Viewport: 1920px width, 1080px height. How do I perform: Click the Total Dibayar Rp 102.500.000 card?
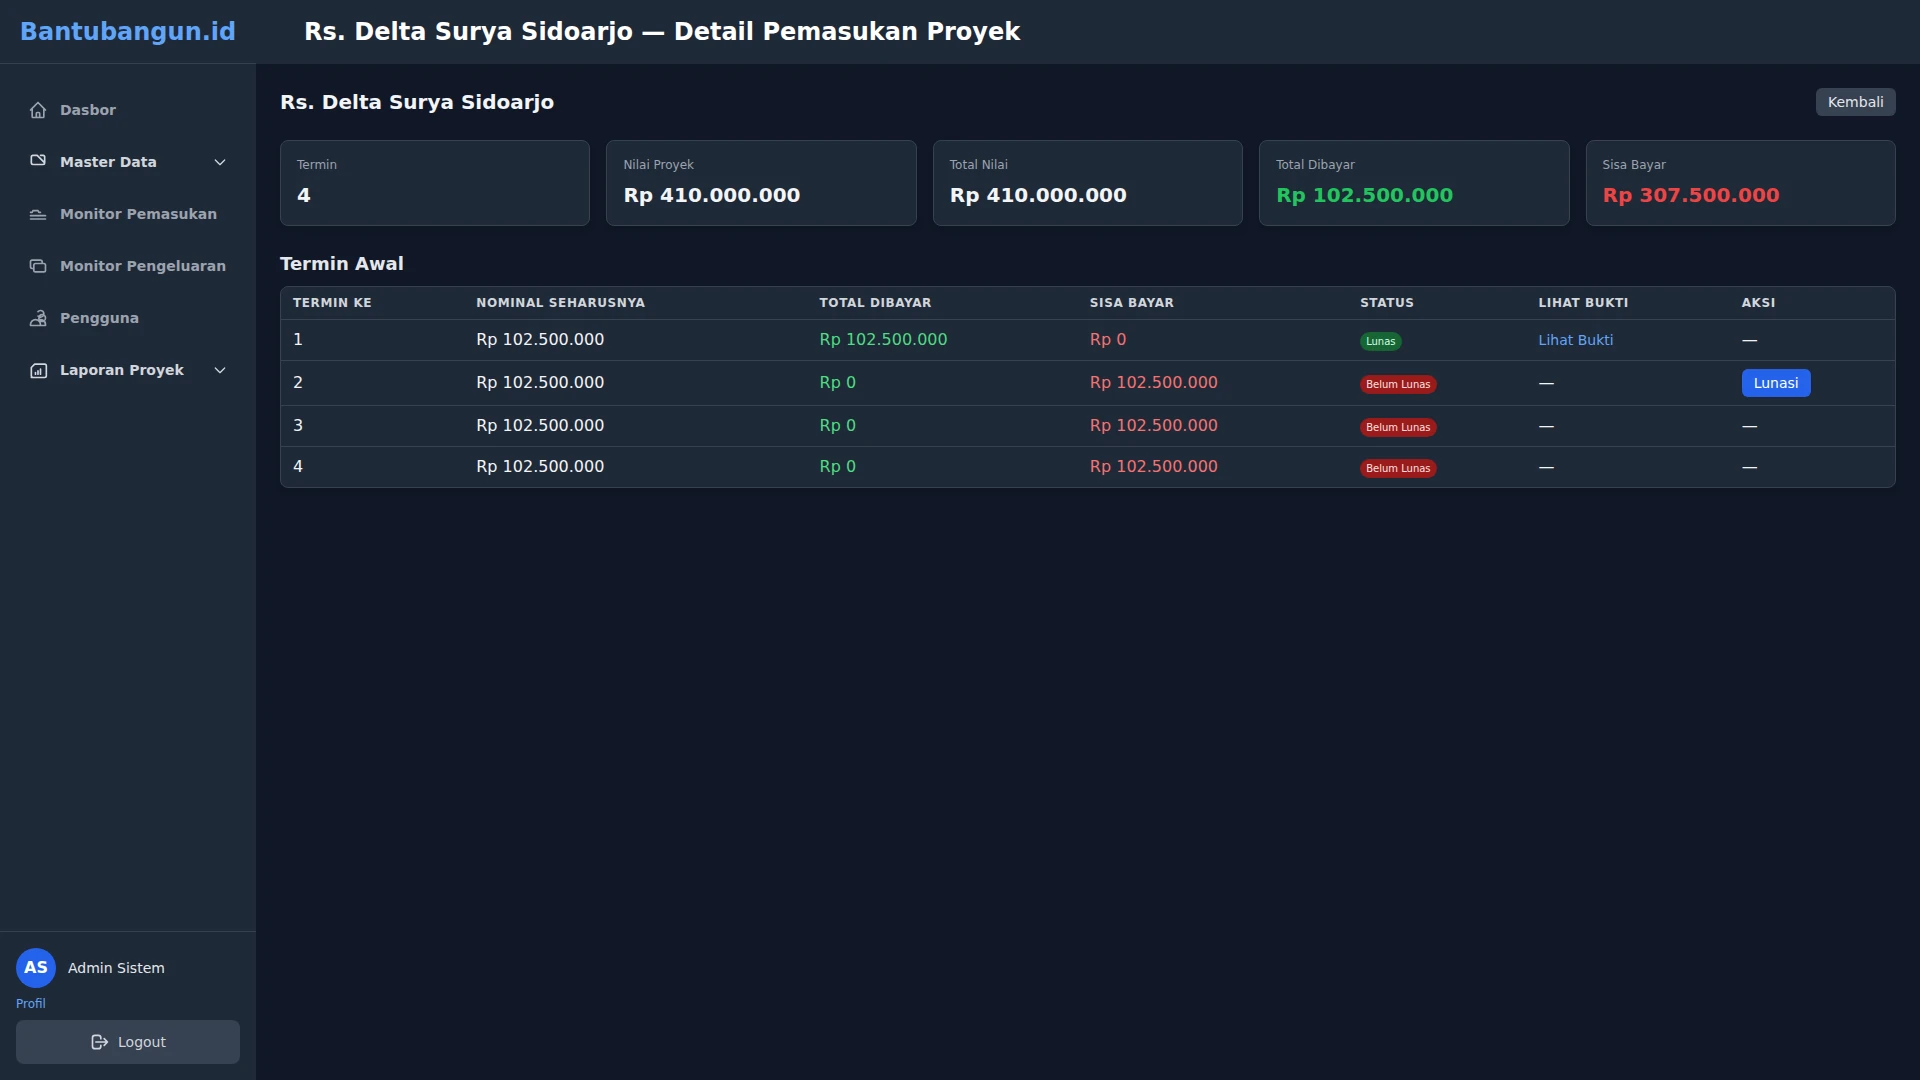[1414, 183]
